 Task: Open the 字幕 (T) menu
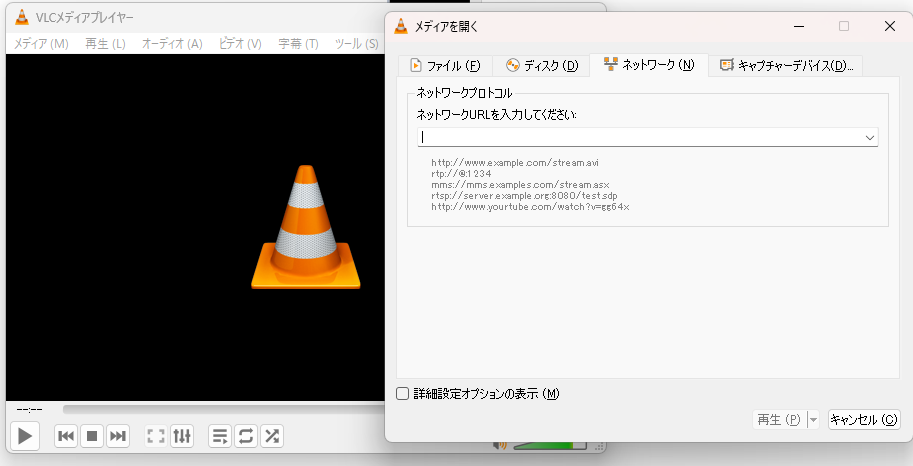298,44
